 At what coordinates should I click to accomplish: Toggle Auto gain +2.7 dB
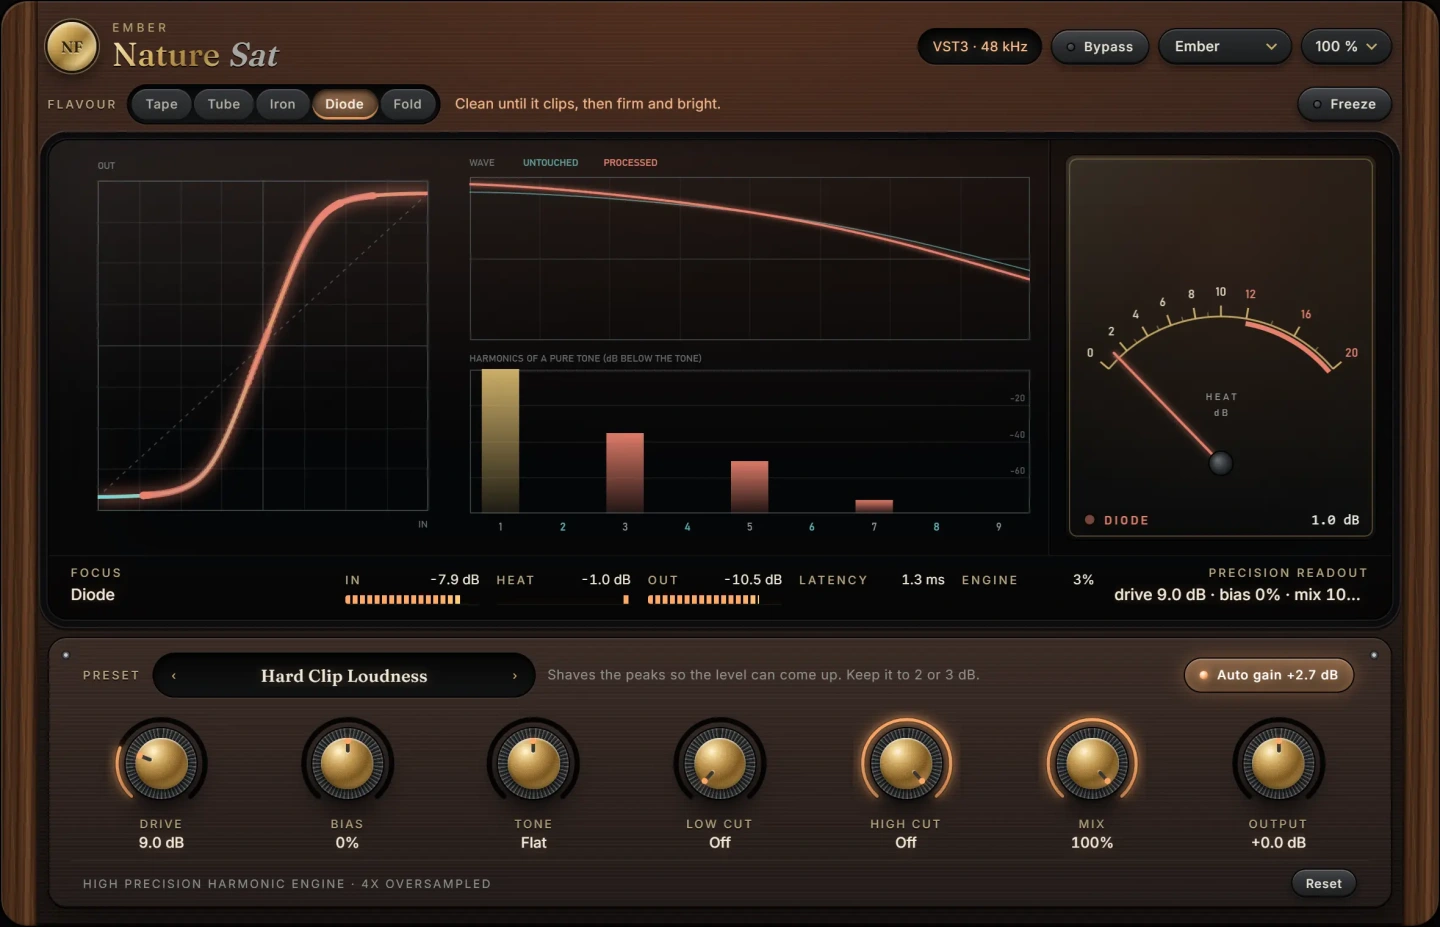pyautogui.click(x=1269, y=675)
